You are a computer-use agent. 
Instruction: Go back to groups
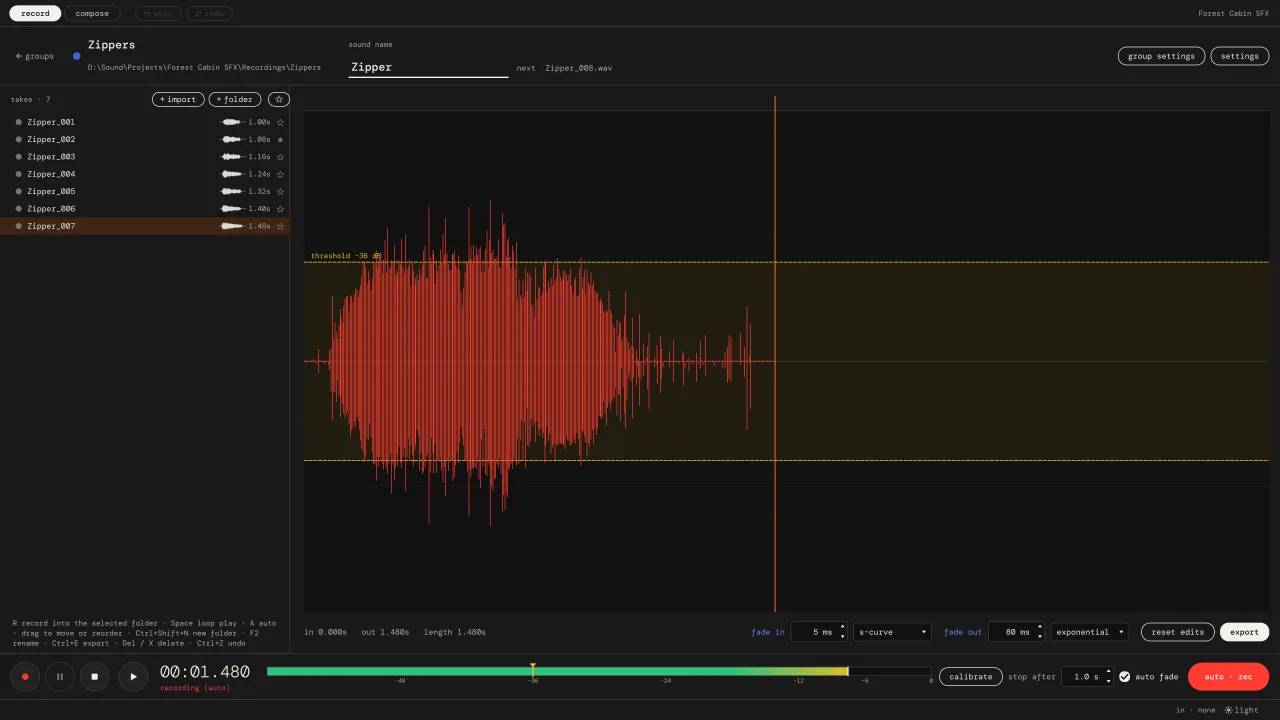point(35,56)
